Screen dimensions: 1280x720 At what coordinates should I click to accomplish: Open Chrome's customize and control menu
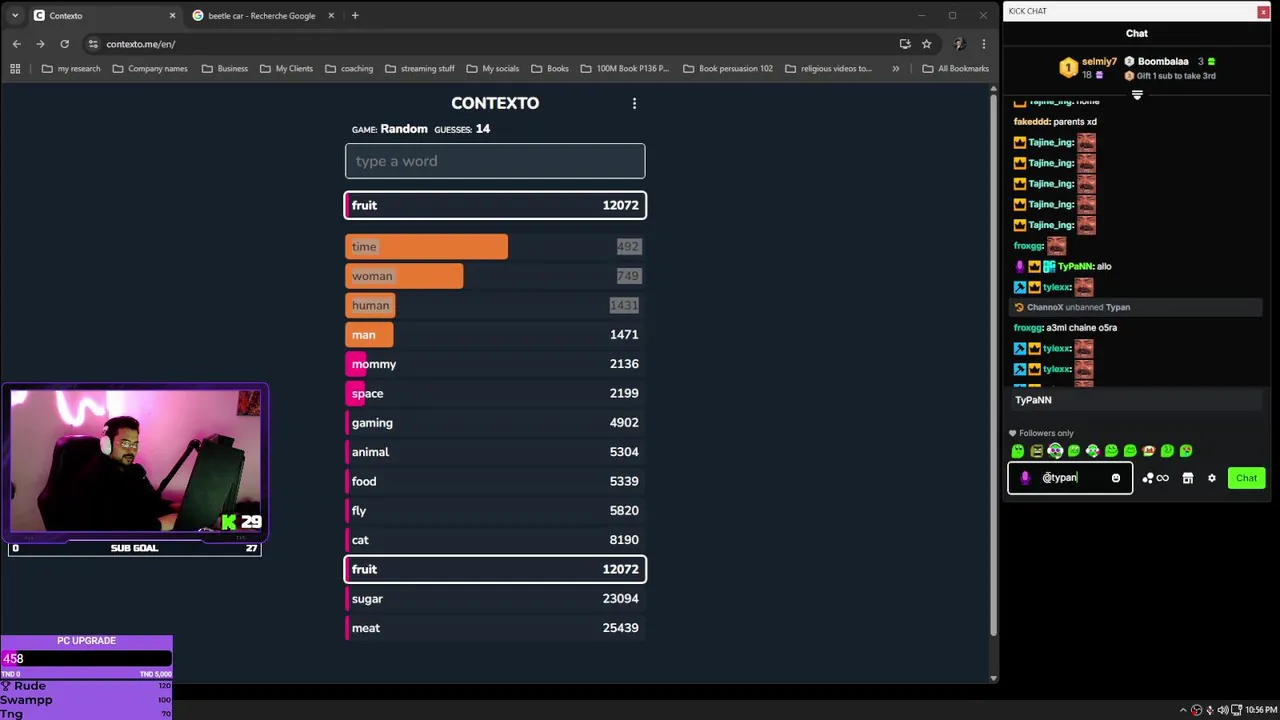point(984,44)
